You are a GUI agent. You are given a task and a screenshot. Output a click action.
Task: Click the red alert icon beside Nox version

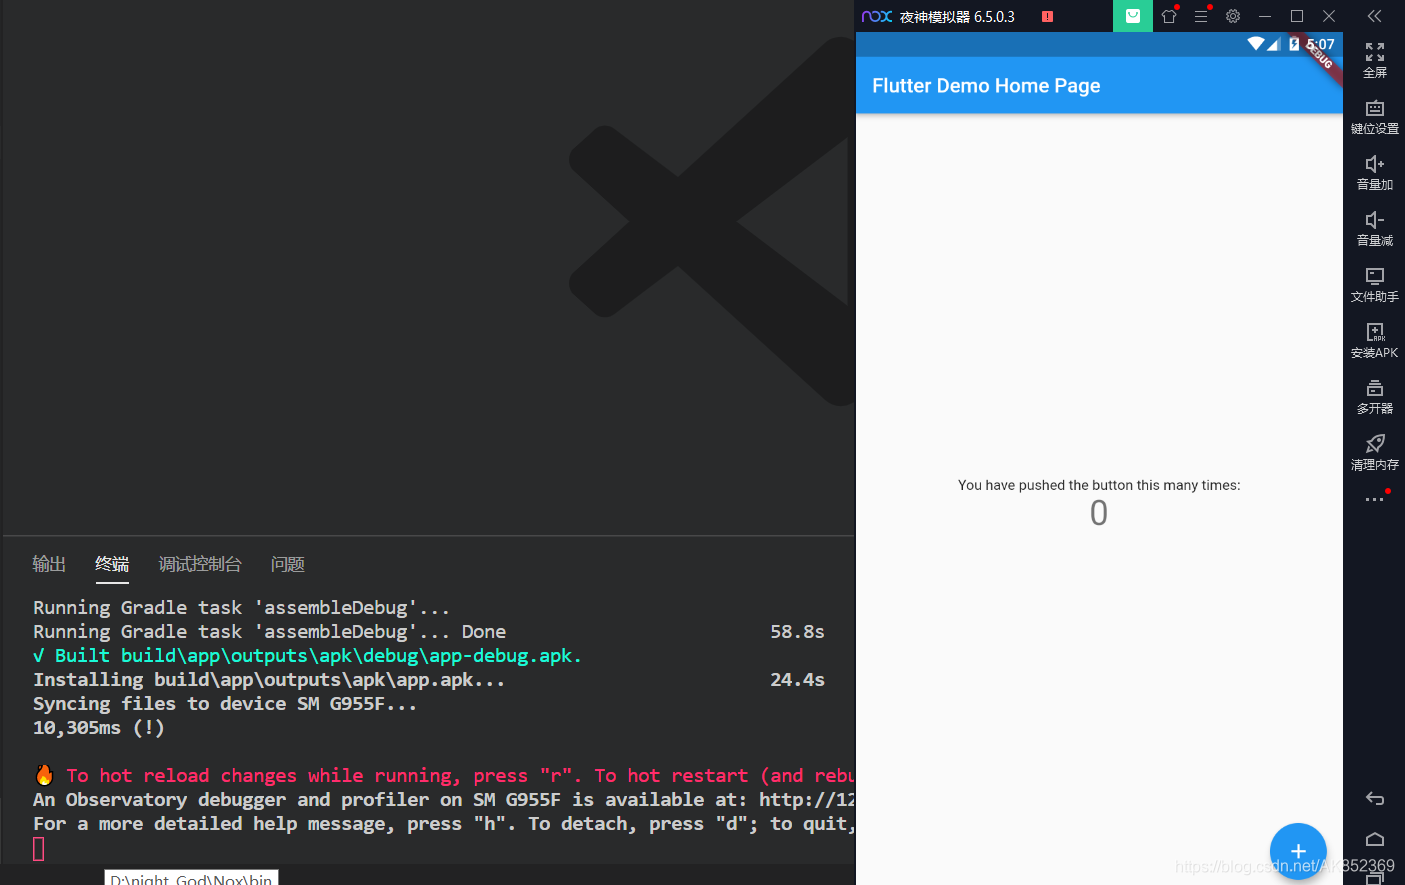point(1047,16)
